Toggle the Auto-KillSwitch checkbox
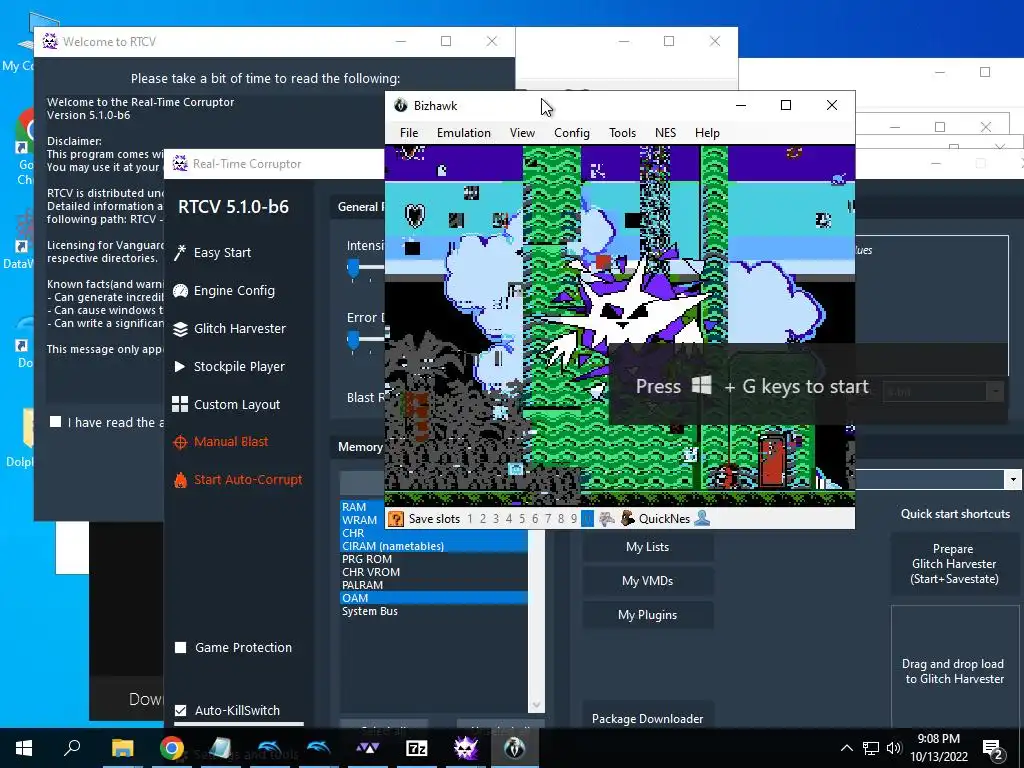 tap(181, 710)
